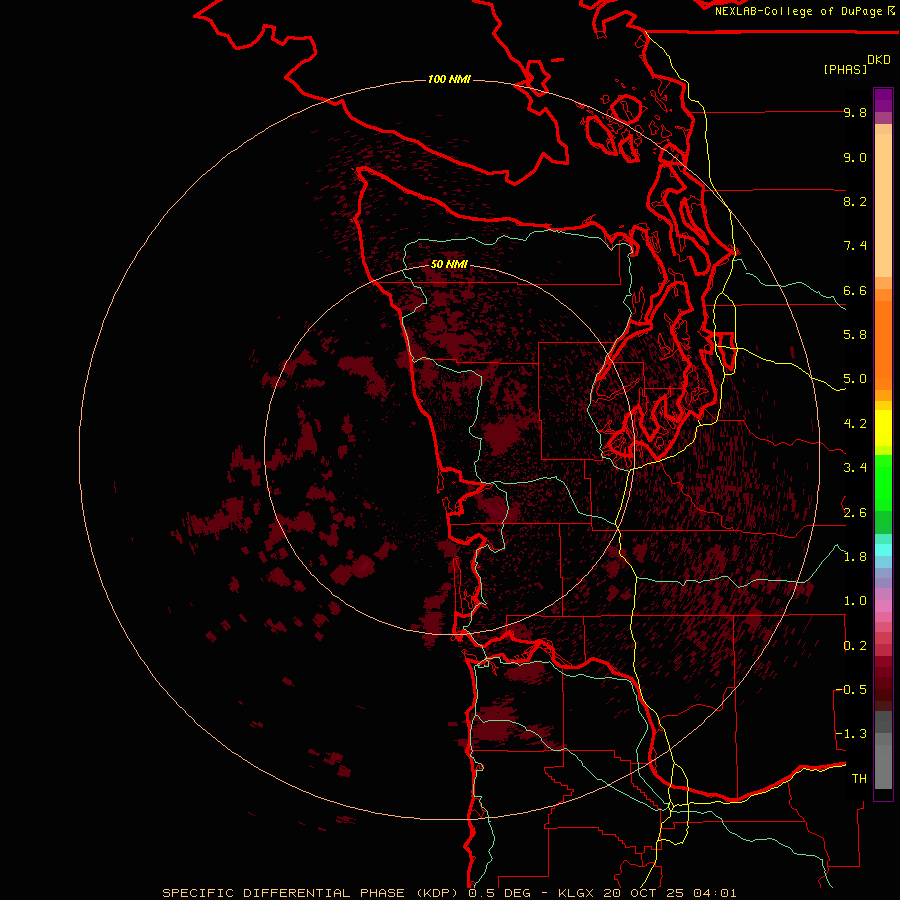Click the 04:01 timestamp in the caption
Viewport: 900px width, 900px height.
(x=715, y=893)
